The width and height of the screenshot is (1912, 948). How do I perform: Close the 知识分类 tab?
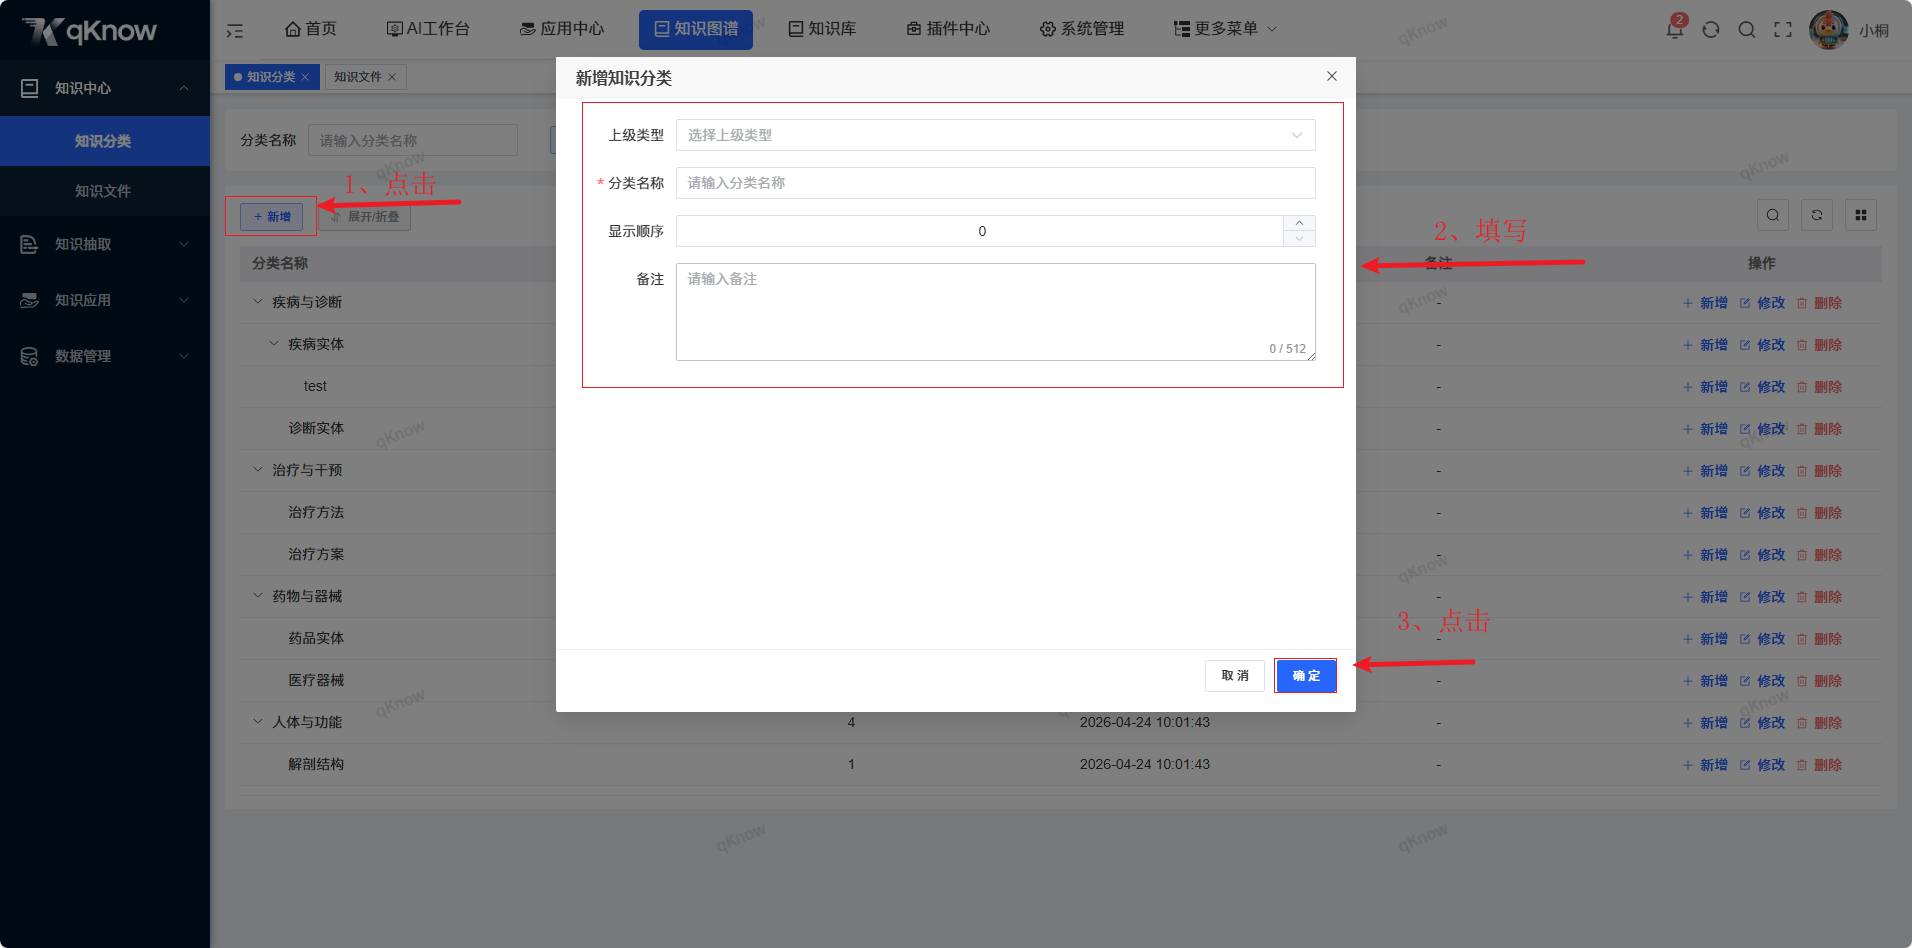point(305,77)
